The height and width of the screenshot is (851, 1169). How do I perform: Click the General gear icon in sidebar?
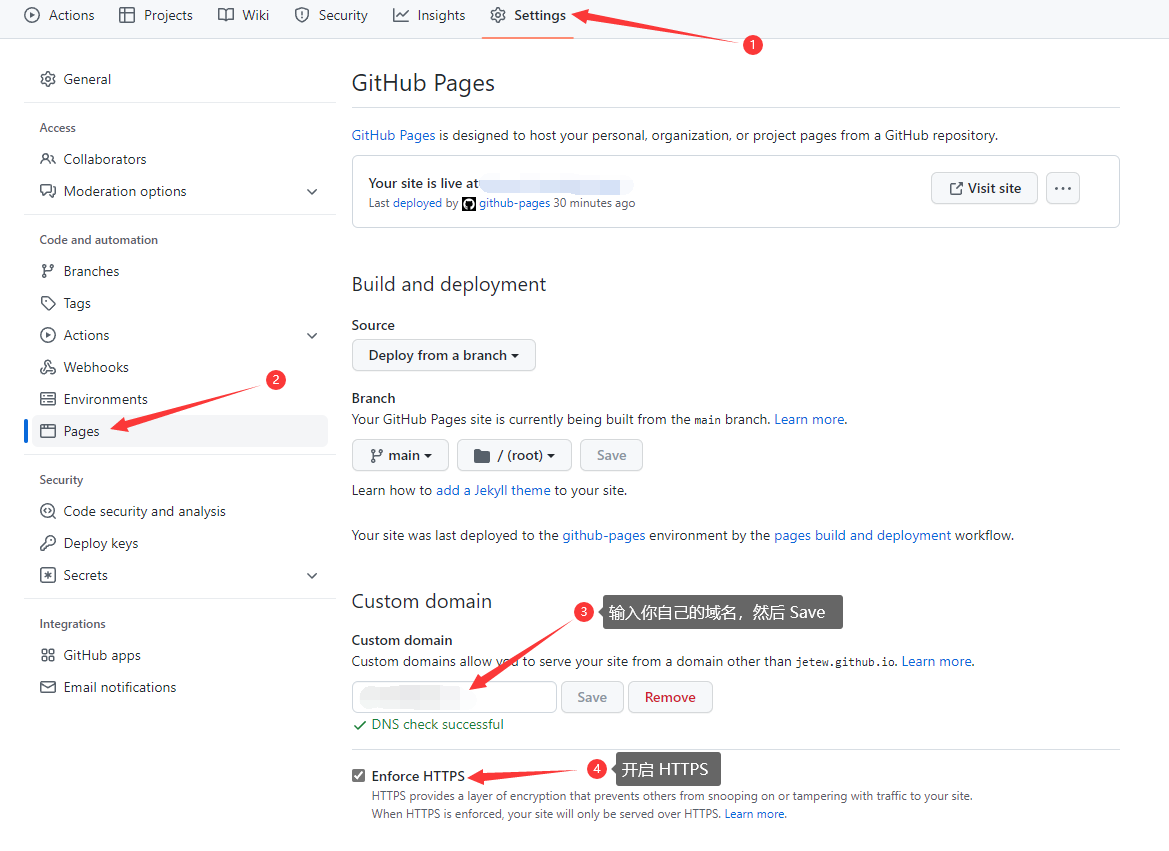click(x=47, y=79)
